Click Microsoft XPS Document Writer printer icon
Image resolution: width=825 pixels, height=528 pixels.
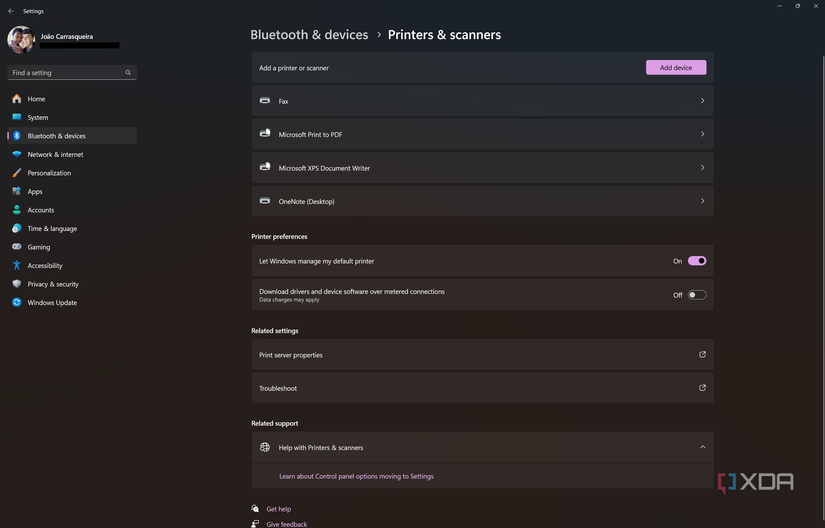265,167
